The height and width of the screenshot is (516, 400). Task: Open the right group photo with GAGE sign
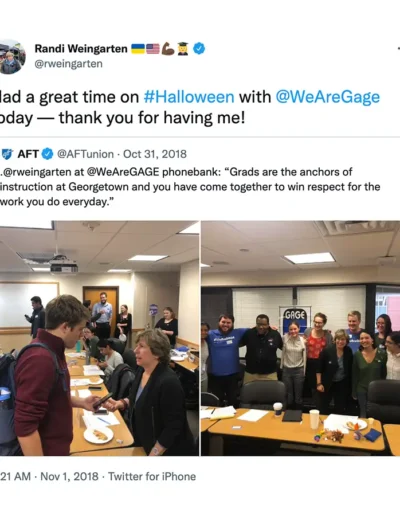301,338
